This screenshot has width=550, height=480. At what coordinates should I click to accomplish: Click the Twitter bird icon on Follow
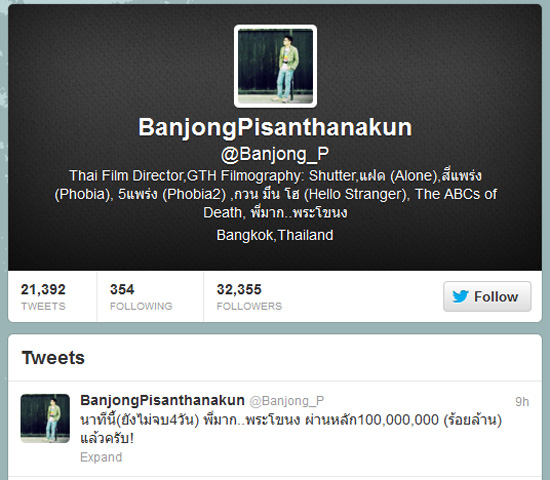coord(461,296)
